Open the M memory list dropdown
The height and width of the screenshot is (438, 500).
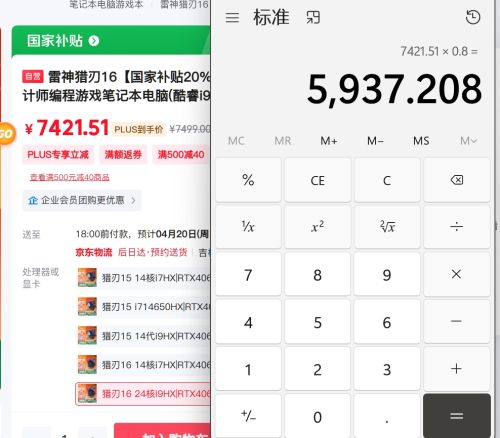pyautogui.click(x=468, y=141)
